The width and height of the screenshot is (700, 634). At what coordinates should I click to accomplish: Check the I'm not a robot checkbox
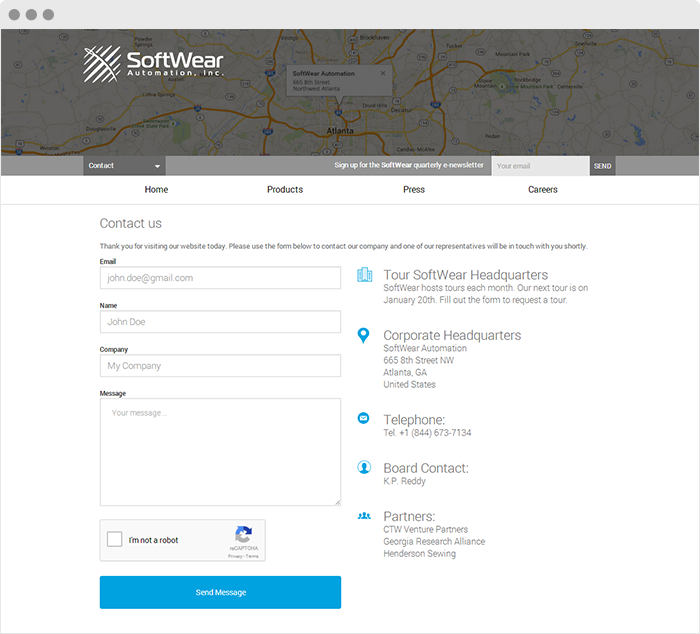115,539
